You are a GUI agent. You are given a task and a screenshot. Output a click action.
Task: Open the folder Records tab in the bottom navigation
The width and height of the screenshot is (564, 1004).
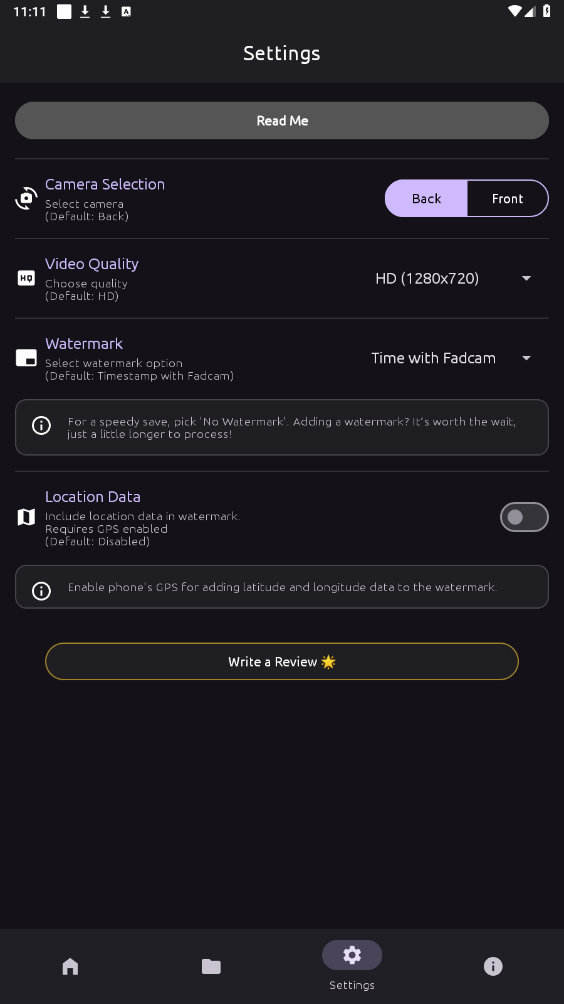coord(211,966)
